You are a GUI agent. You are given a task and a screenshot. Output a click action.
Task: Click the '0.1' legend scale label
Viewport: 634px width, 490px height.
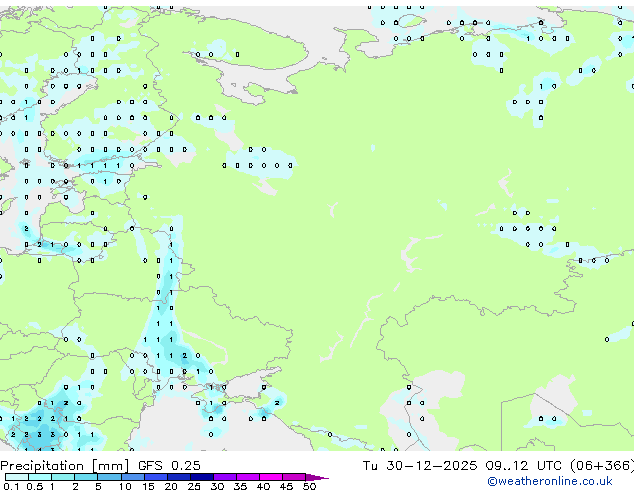(x=11, y=486)
